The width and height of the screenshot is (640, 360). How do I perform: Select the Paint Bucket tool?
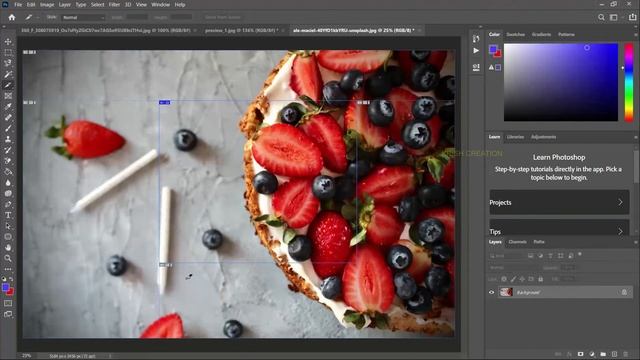8,172
